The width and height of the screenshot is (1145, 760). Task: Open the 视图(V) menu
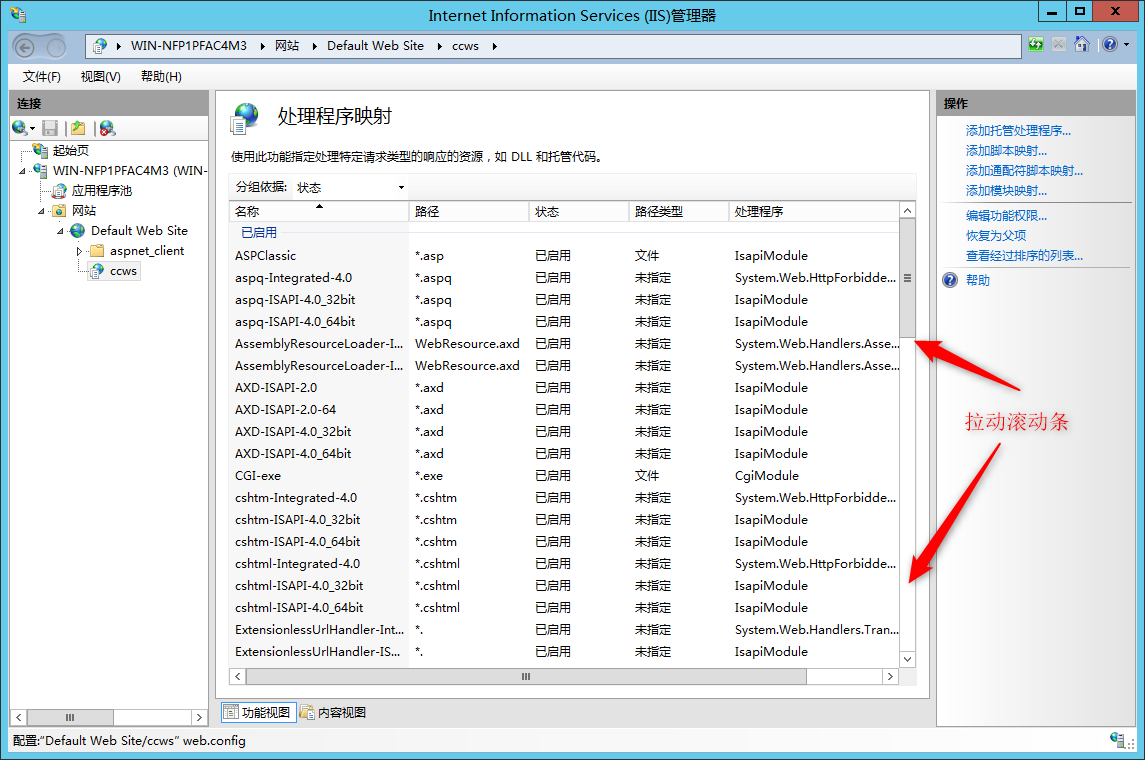(x=100, y=77)
